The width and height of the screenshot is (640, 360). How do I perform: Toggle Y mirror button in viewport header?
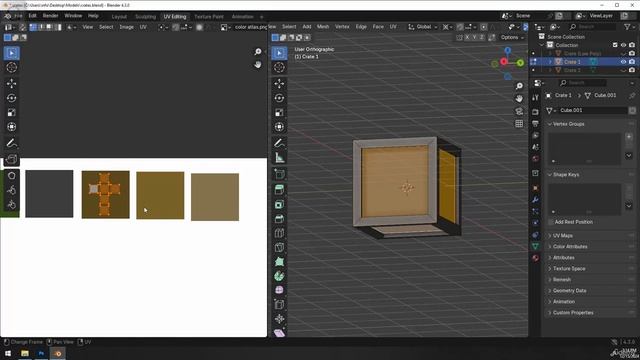[x=474, y=38]
